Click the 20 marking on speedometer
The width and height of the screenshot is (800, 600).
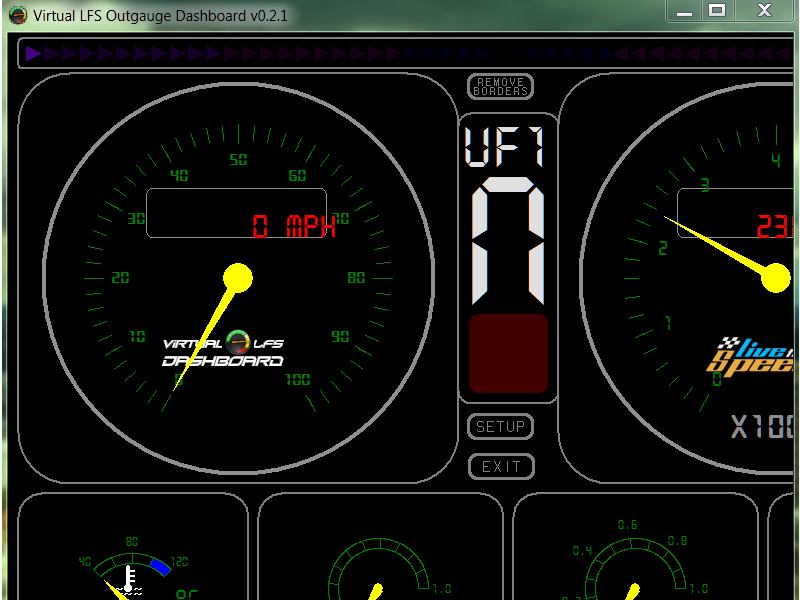pos(120,278)
